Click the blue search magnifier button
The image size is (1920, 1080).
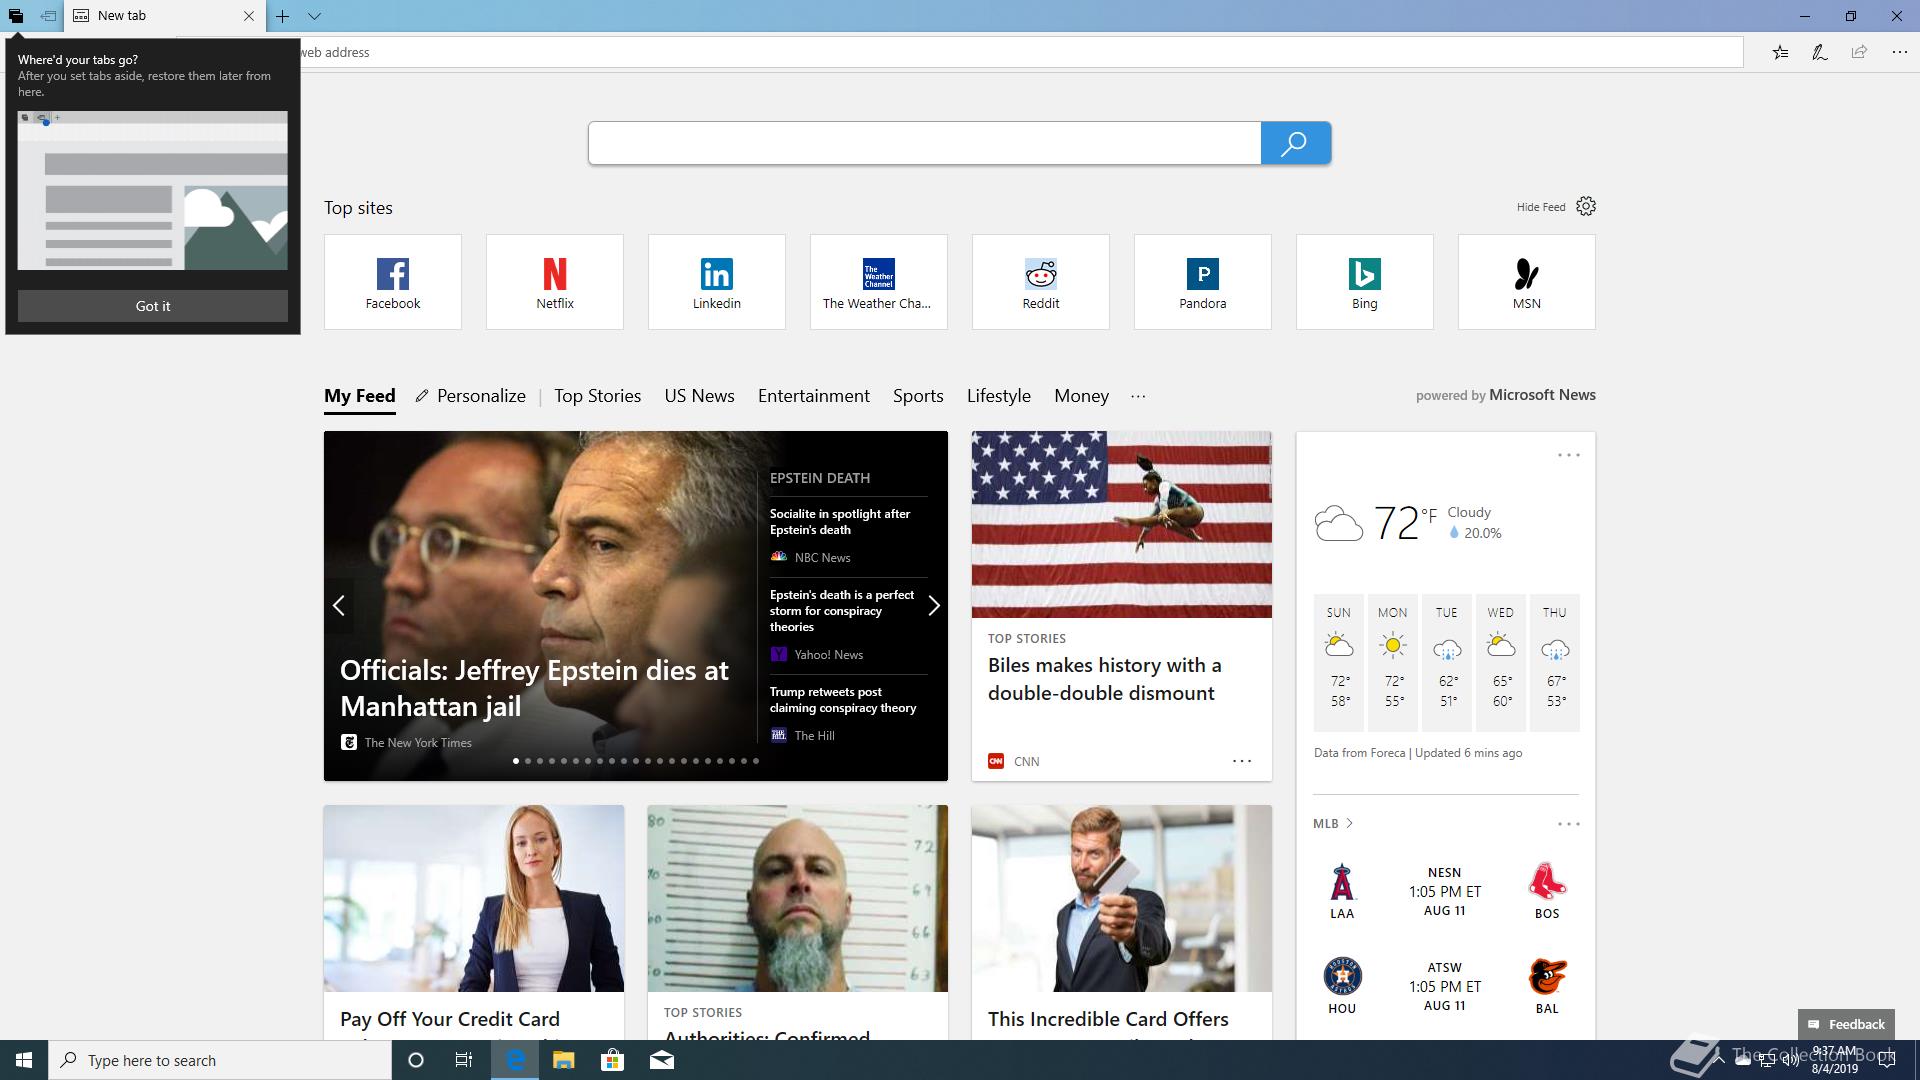pos(1295,143)
